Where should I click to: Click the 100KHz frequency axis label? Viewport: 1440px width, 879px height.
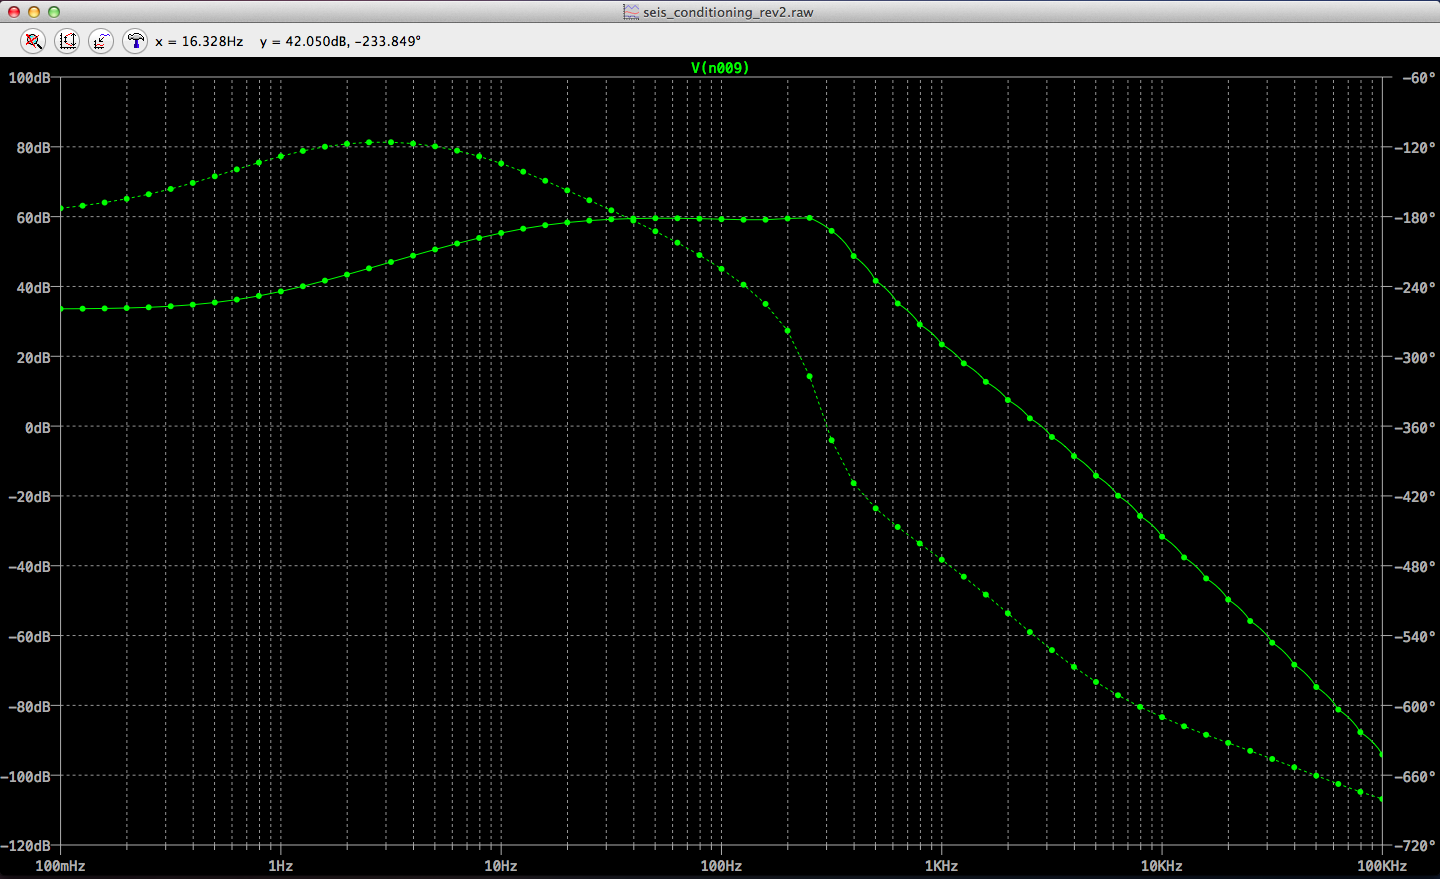click(x=1382, y=866)
